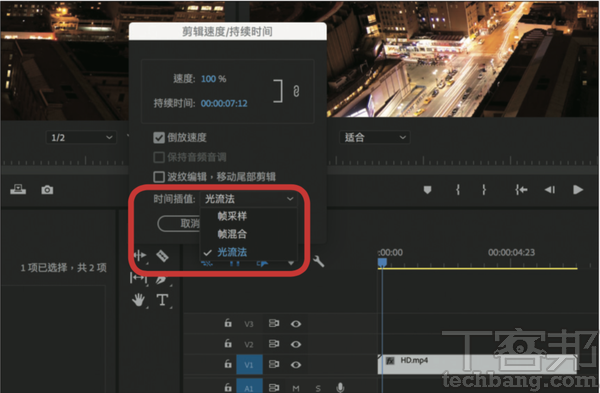Select the Ripple Edit tool
600x393 pixels.
click(x=140, y=255)
